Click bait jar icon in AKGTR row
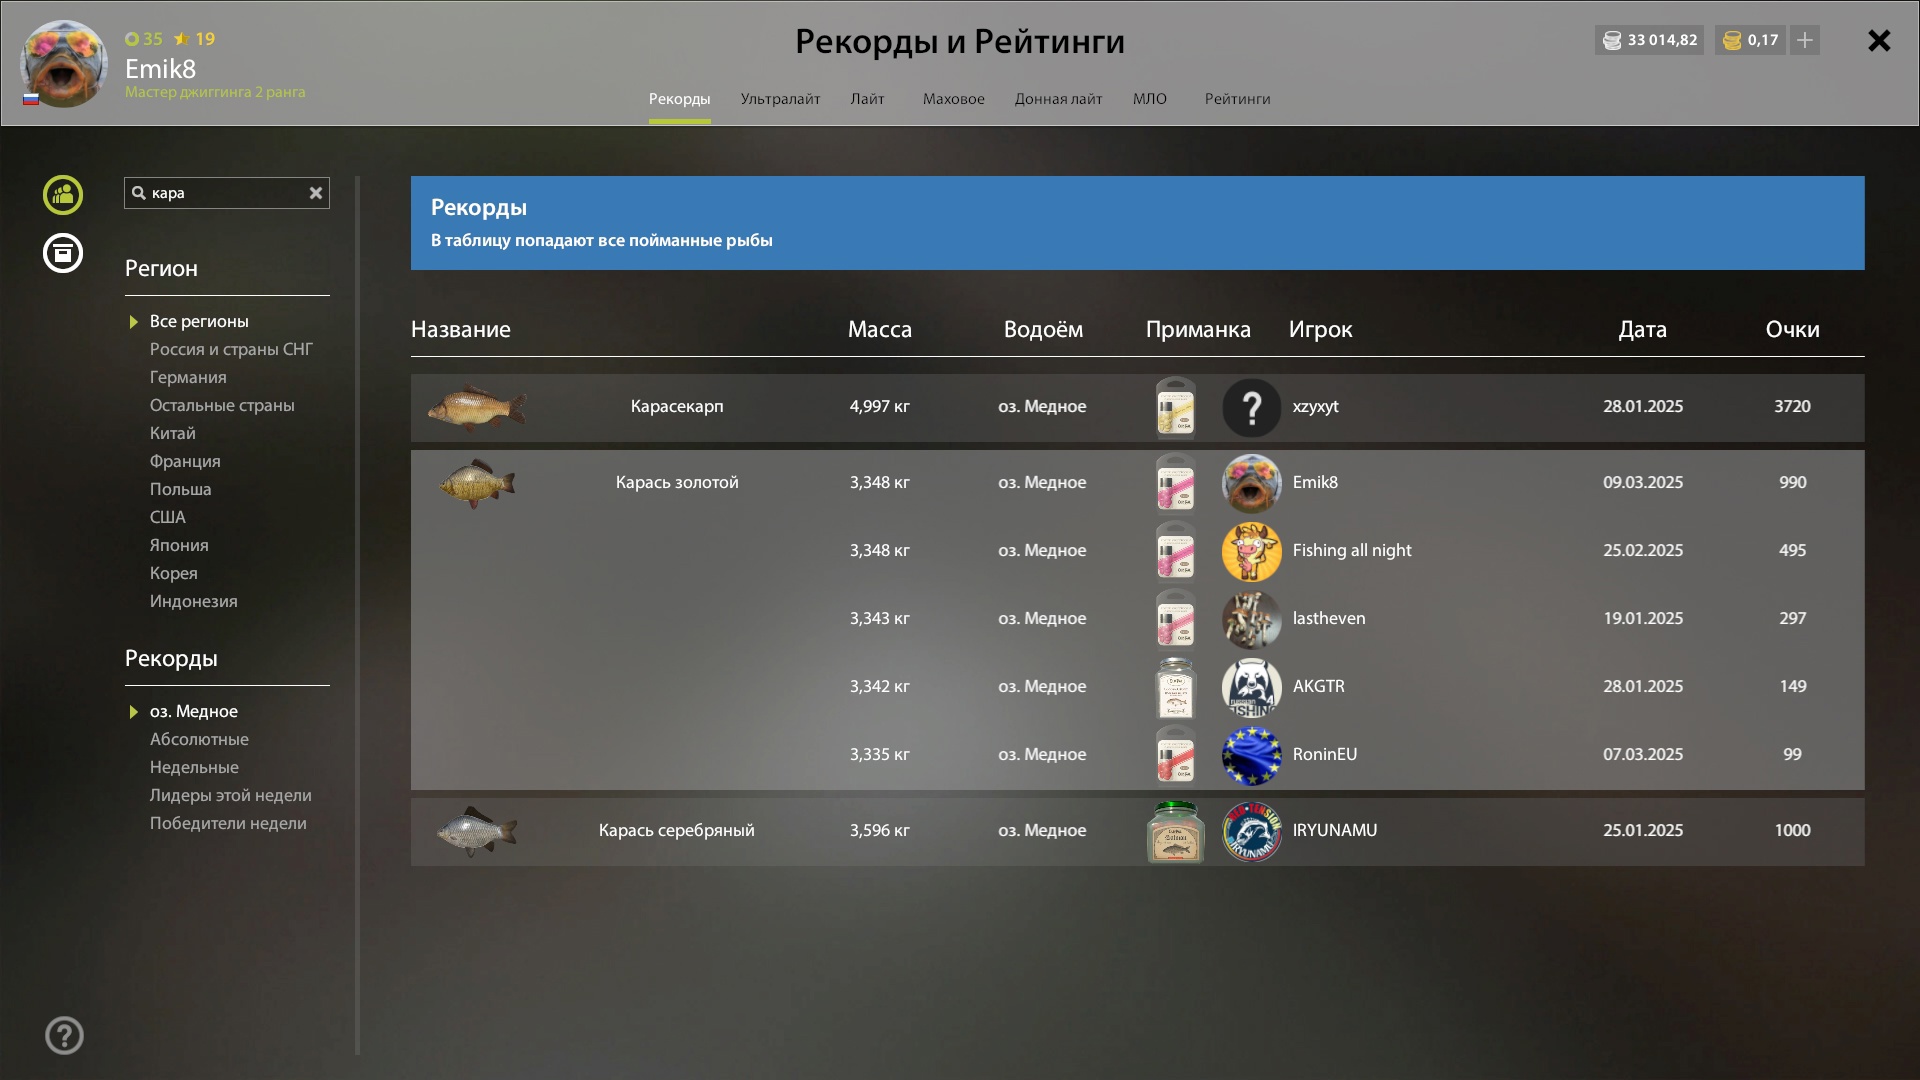Viewport: 1920px width, 1080px height. [x=1175, y=688]
